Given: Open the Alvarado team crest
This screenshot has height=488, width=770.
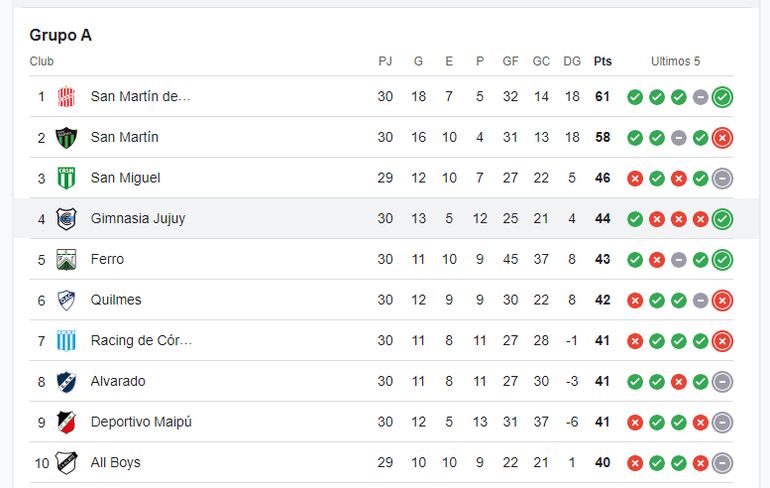Looking at the screenshot, I should (x=66, y=381).
